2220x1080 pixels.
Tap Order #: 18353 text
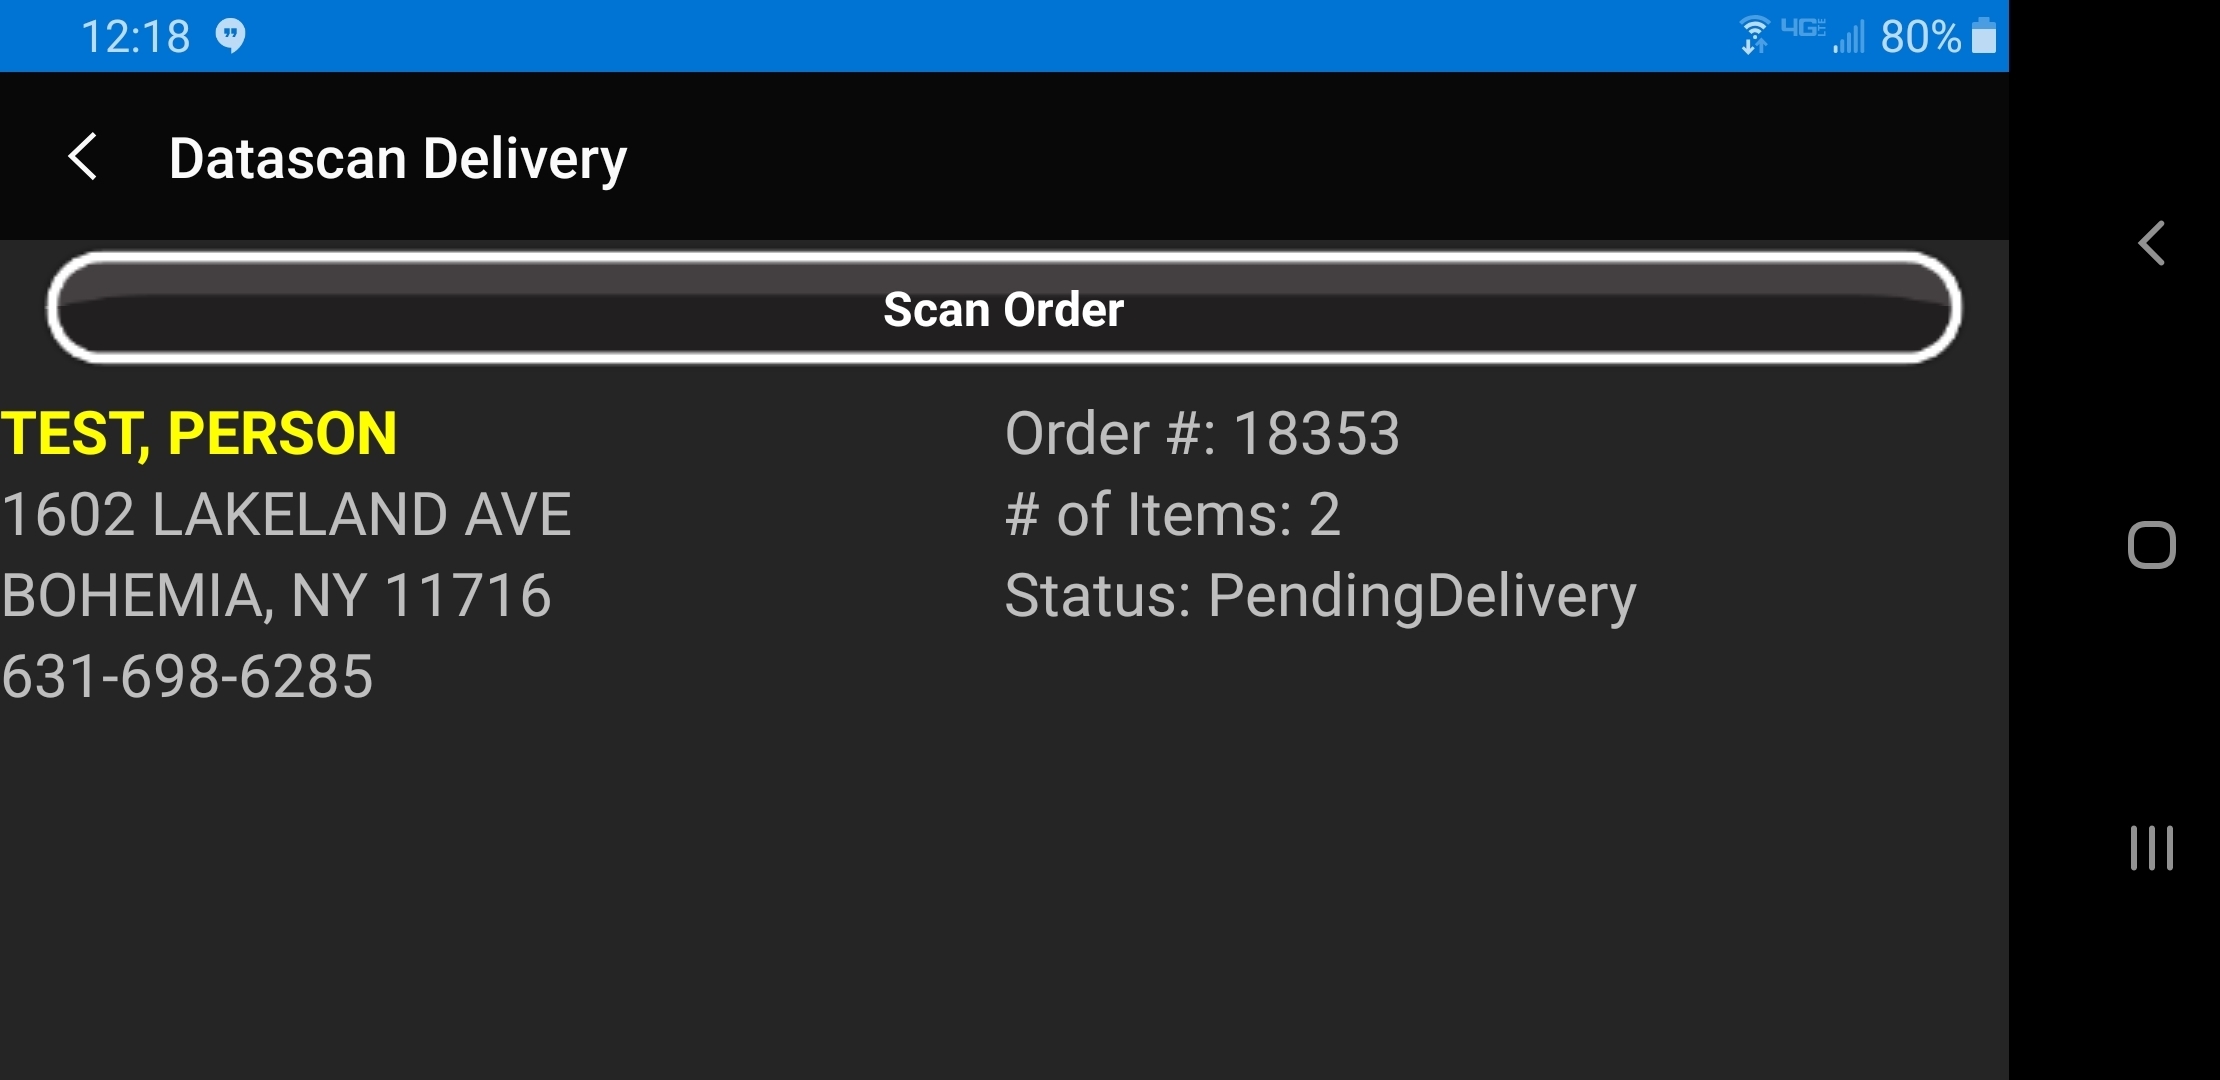[1202, 432]
